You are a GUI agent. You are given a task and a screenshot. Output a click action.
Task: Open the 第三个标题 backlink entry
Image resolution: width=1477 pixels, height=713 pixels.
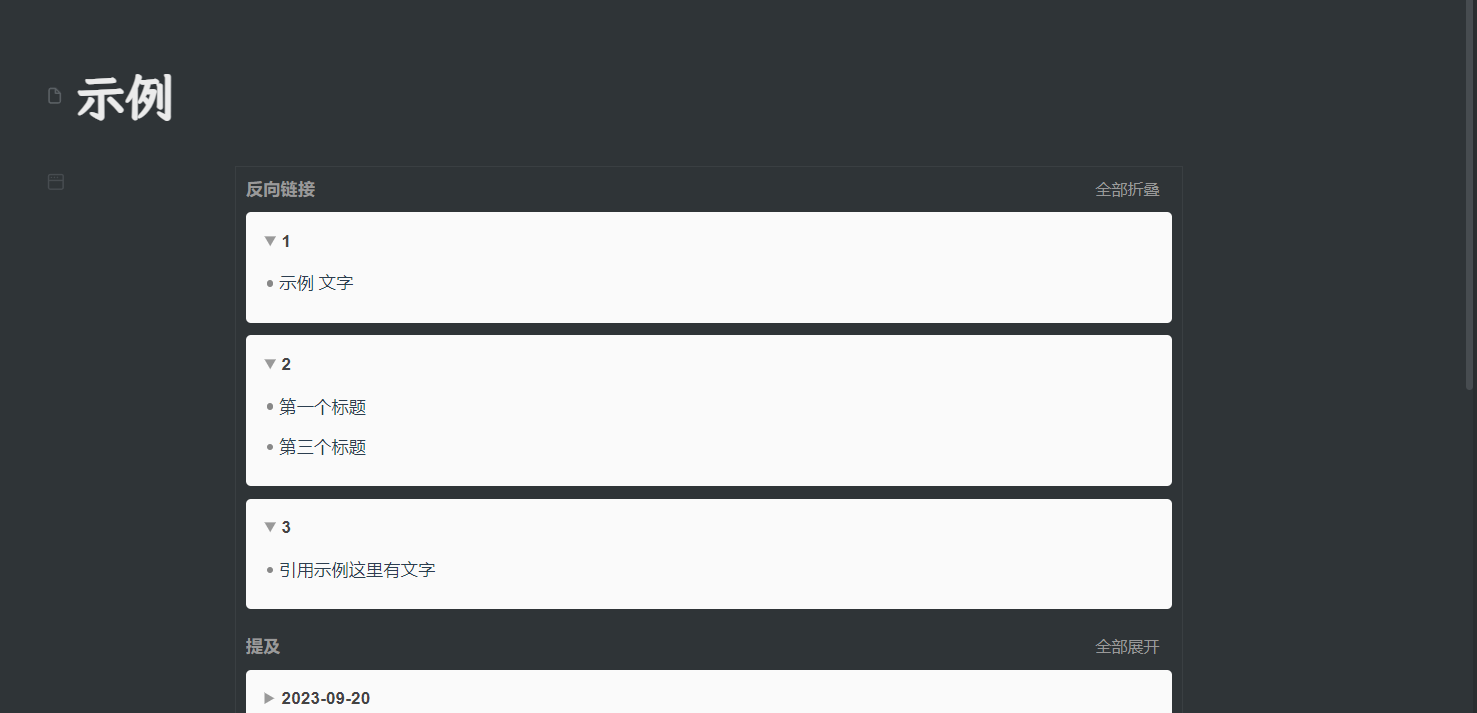(x=323, y=447)
